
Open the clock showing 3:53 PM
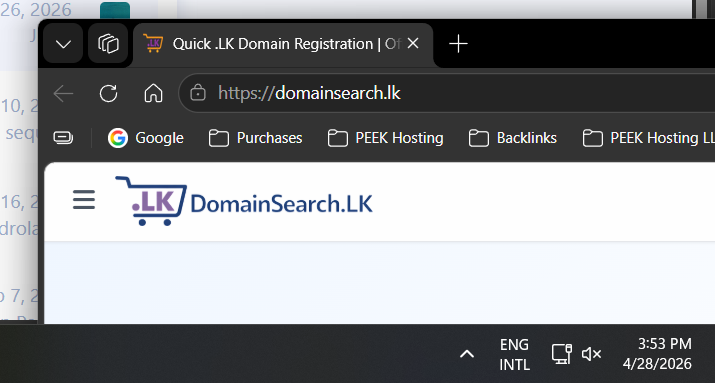tap(658, 354)
